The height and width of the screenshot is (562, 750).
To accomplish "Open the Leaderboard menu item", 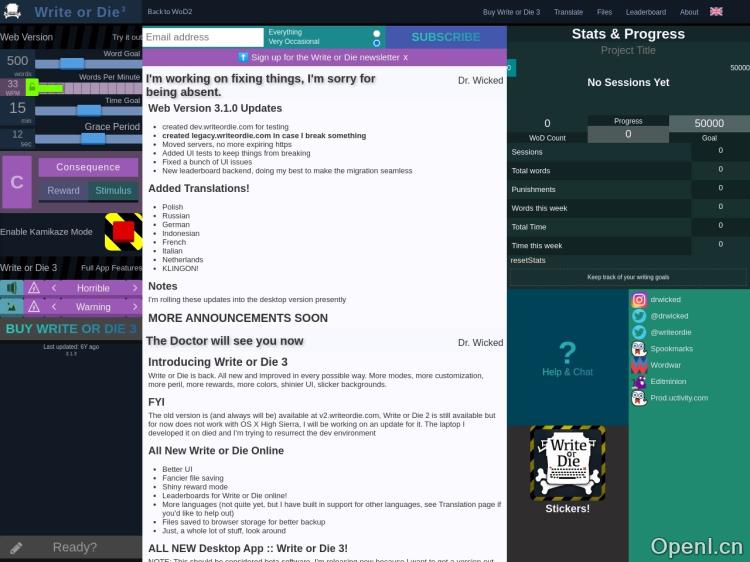I will 646,12.
